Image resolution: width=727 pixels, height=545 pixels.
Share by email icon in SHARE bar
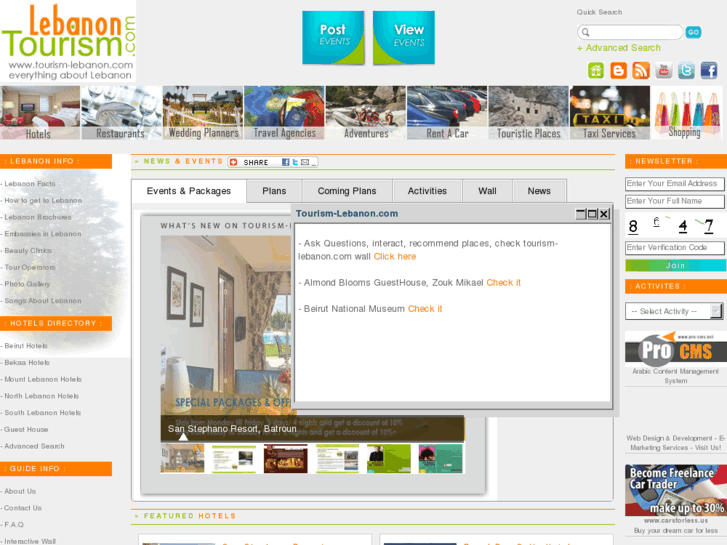point(305,162)
